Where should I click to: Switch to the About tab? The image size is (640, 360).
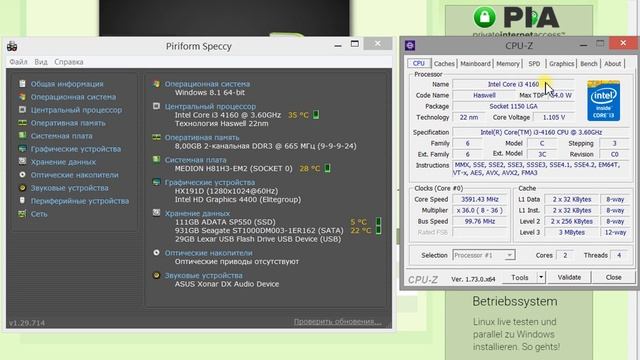tap(613, 64)
